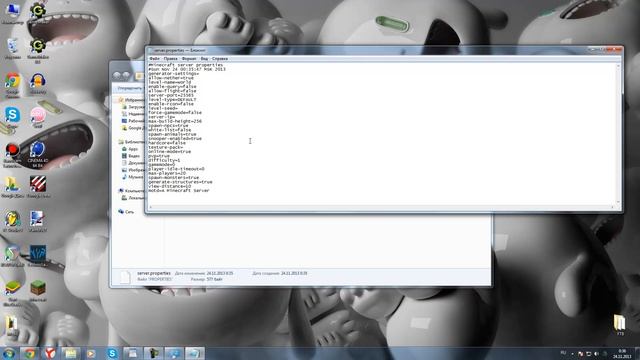The height and width of the screenshot is (360, 640).
Task: Click the RU language indicator in tray
Action: (563, 353)
